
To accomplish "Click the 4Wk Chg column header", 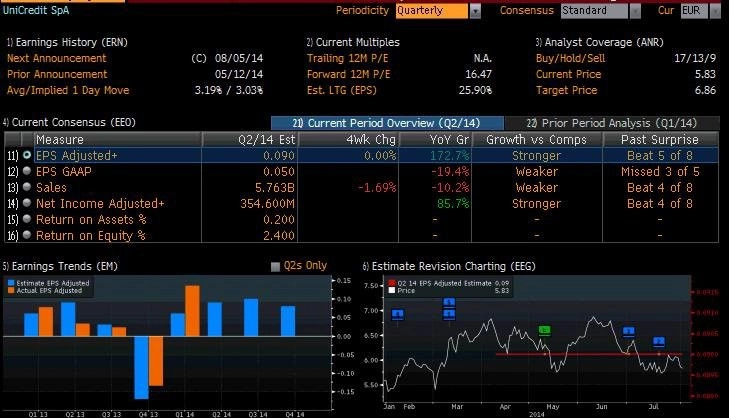I will (348, 139).
